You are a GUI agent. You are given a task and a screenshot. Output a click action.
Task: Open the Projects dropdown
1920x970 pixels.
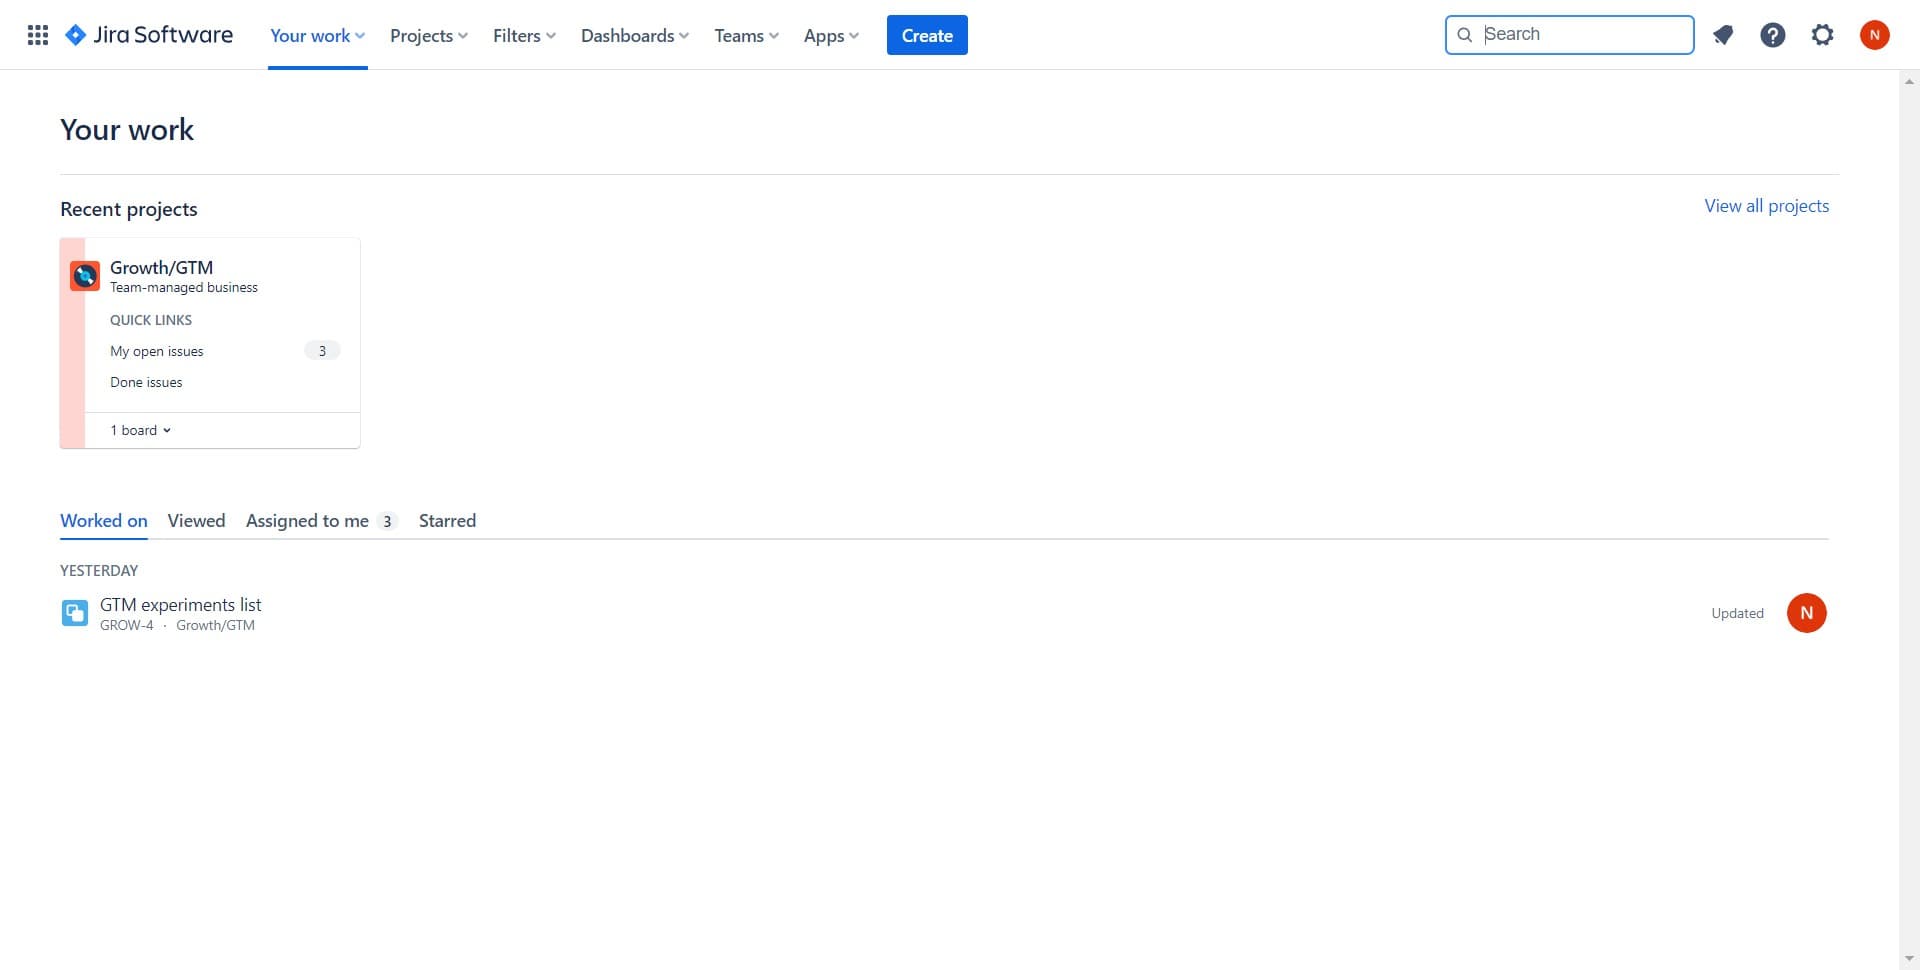click(428, 35)
